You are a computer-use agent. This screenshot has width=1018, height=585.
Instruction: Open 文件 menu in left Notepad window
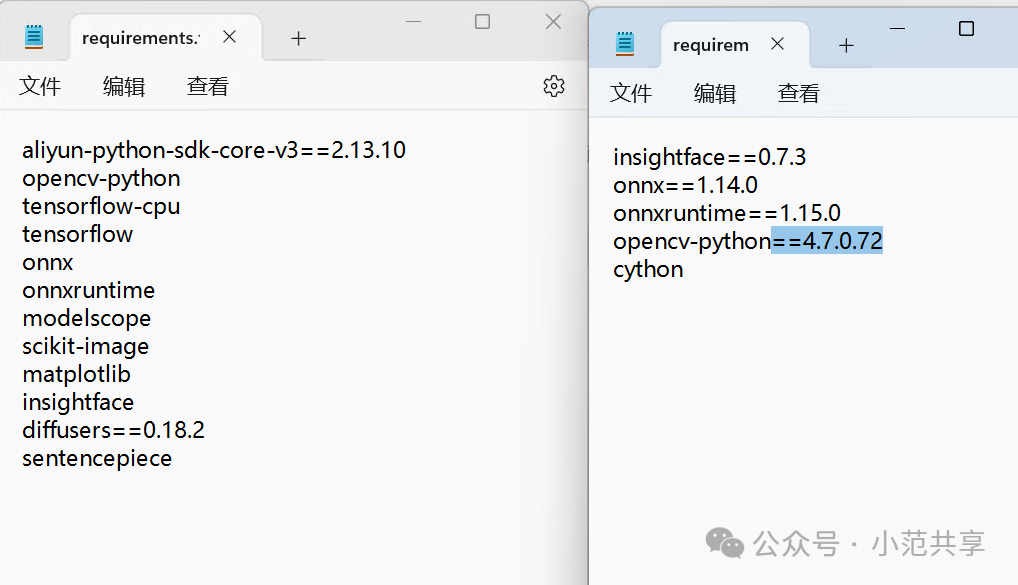click(40, 86)
